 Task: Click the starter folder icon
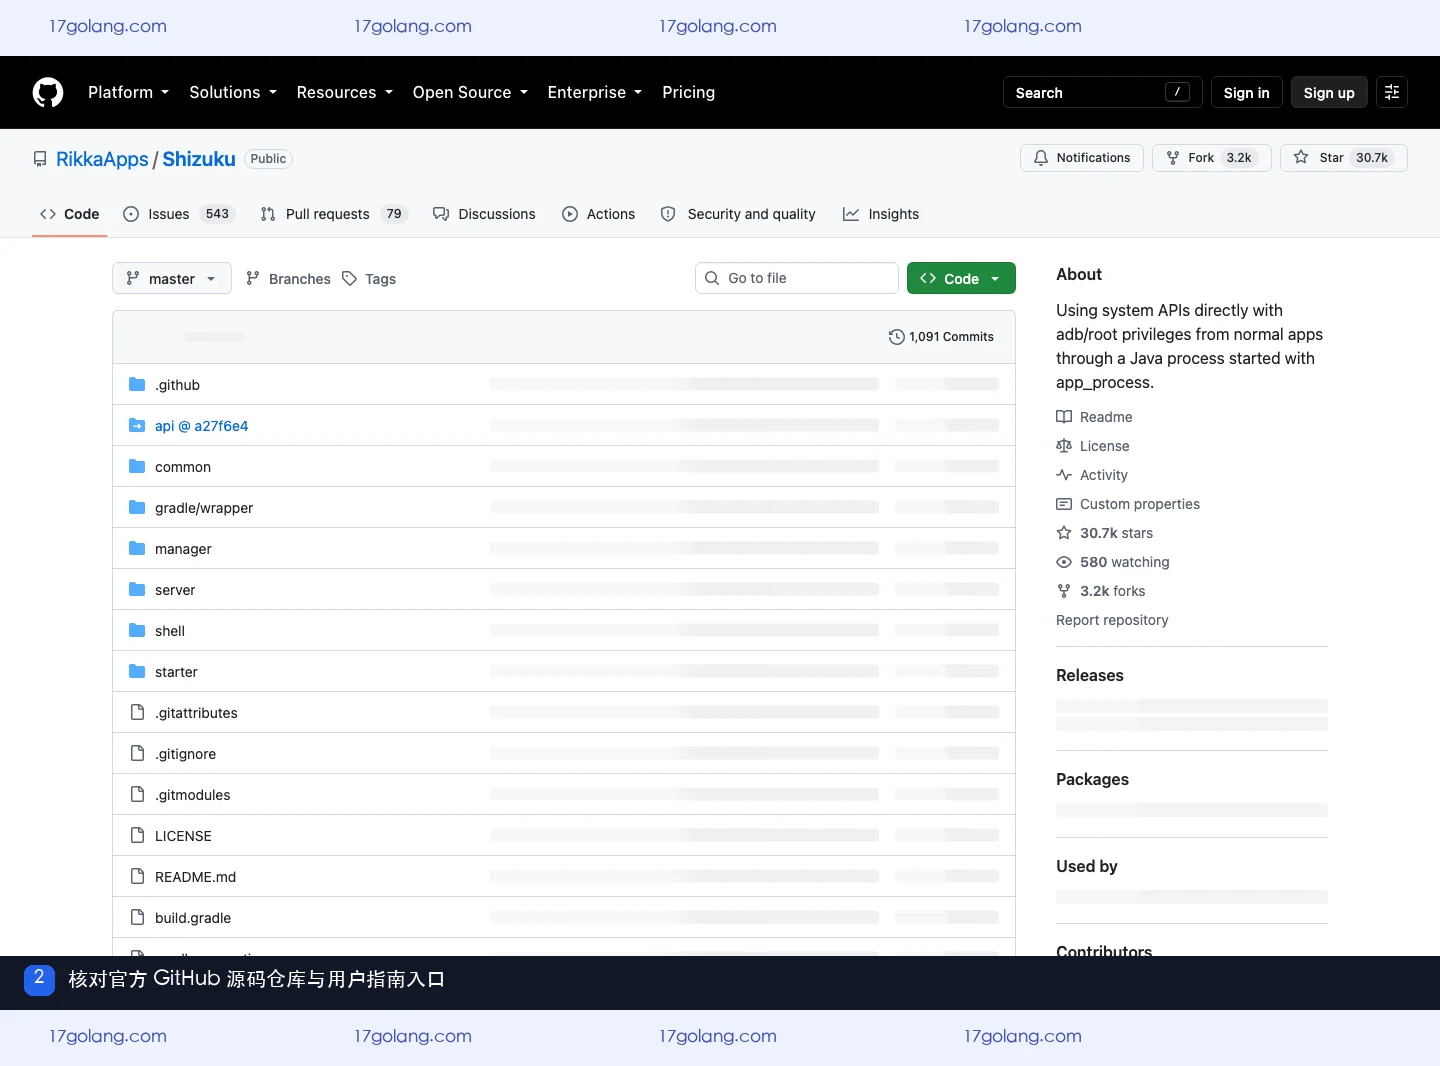[x=137, y=672]
